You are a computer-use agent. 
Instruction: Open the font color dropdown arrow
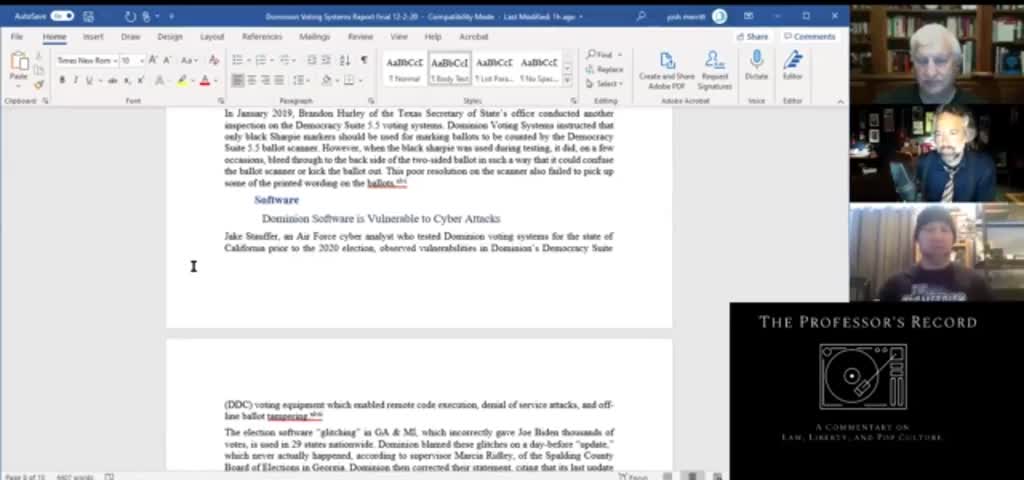(216, 81)
